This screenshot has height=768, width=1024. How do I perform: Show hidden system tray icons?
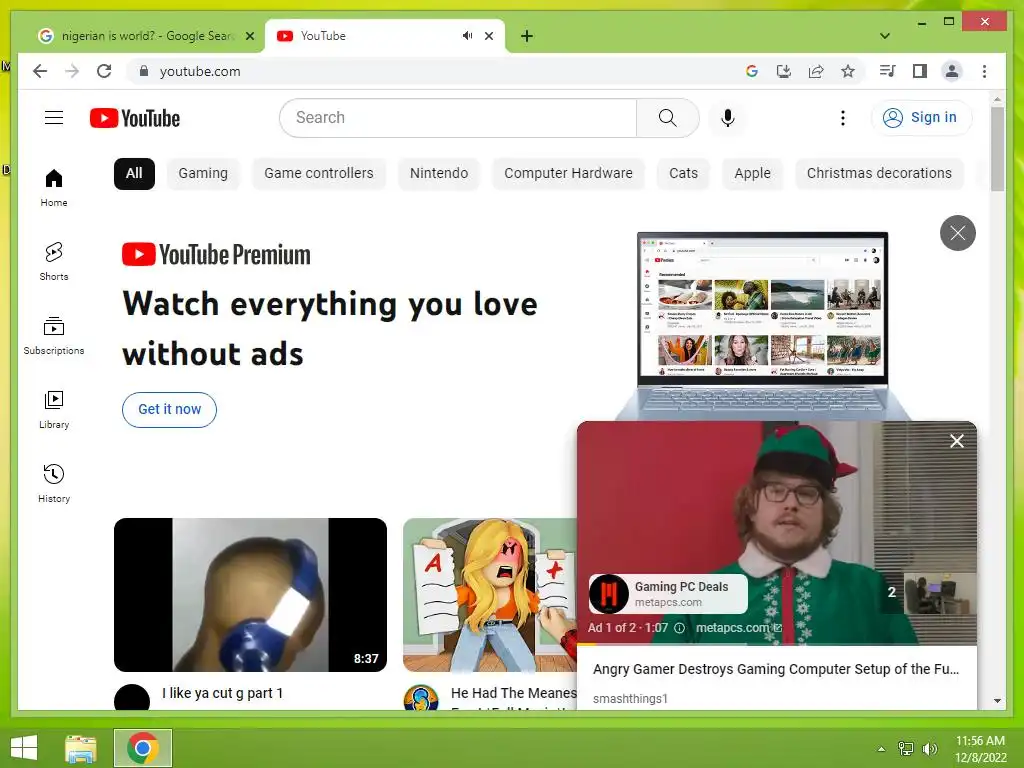point(881,748)
